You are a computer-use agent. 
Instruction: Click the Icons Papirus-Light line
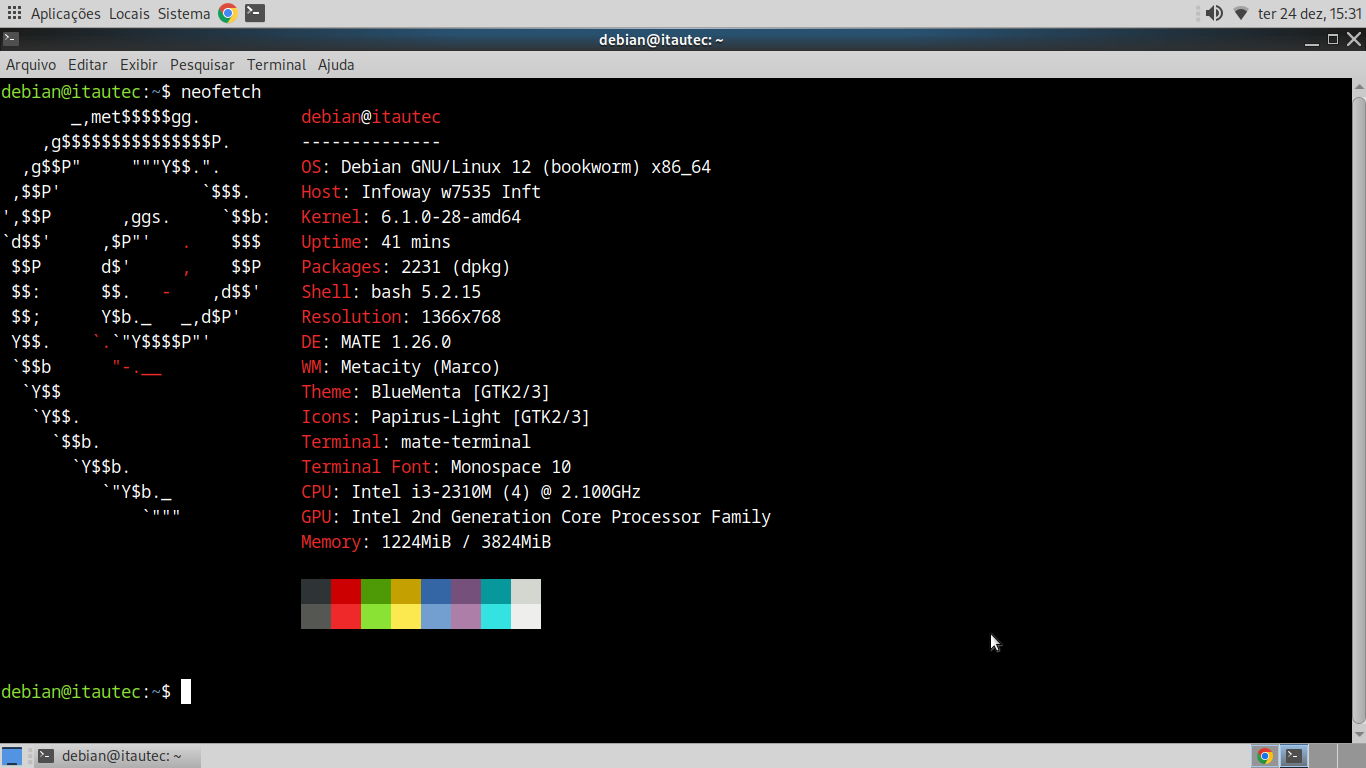point(446,417)
